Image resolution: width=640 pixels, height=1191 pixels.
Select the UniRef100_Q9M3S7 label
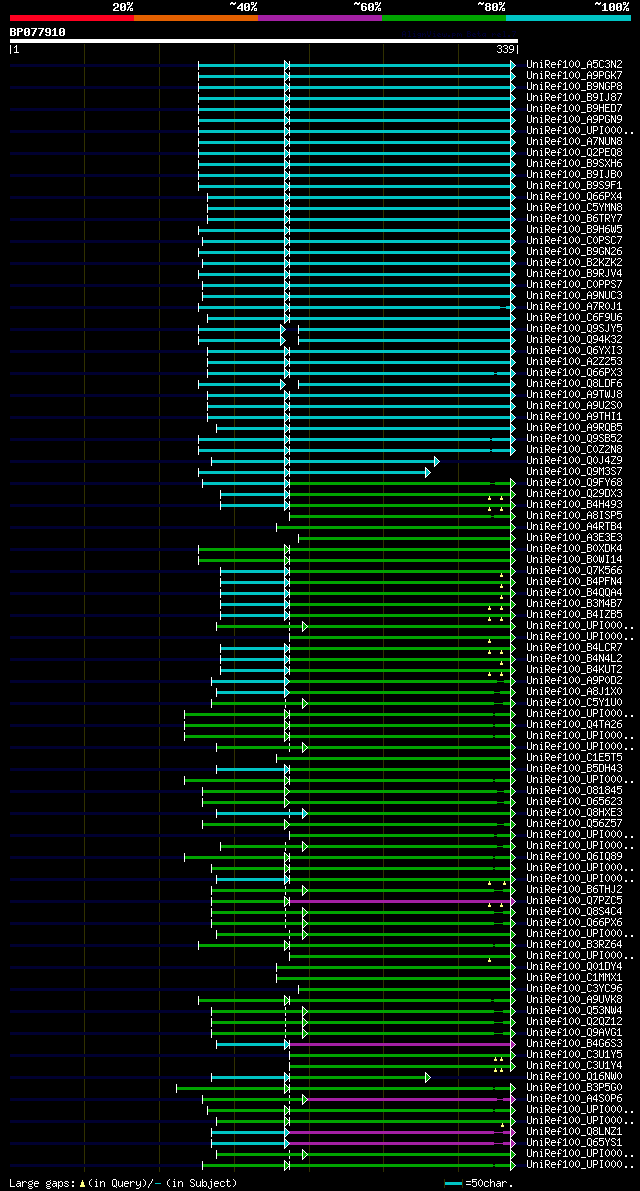pyautogui.click(x=574, y=472)
